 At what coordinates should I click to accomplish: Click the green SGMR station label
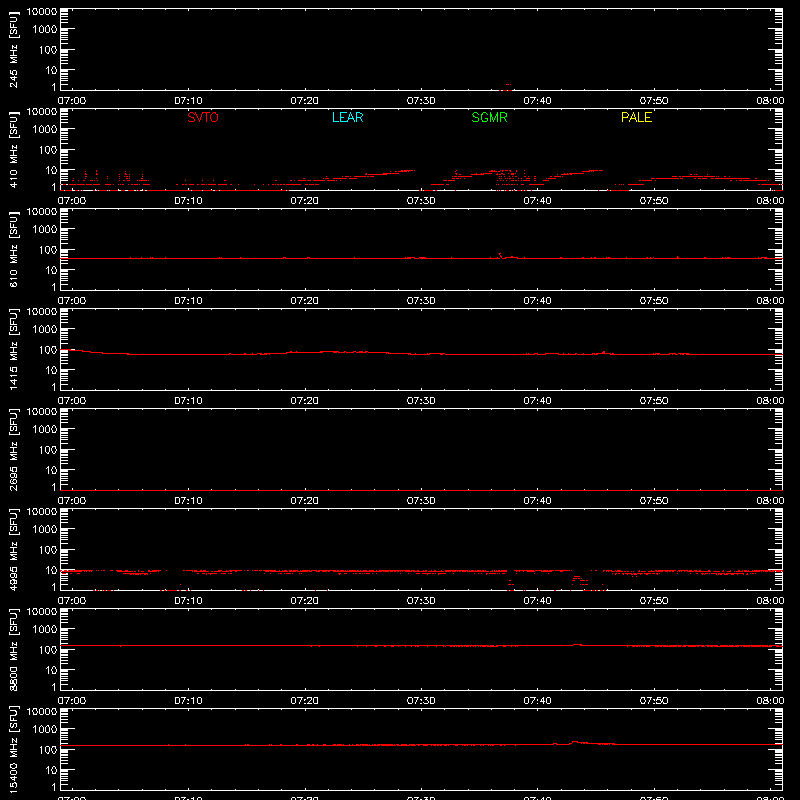[x=489, y=117]
